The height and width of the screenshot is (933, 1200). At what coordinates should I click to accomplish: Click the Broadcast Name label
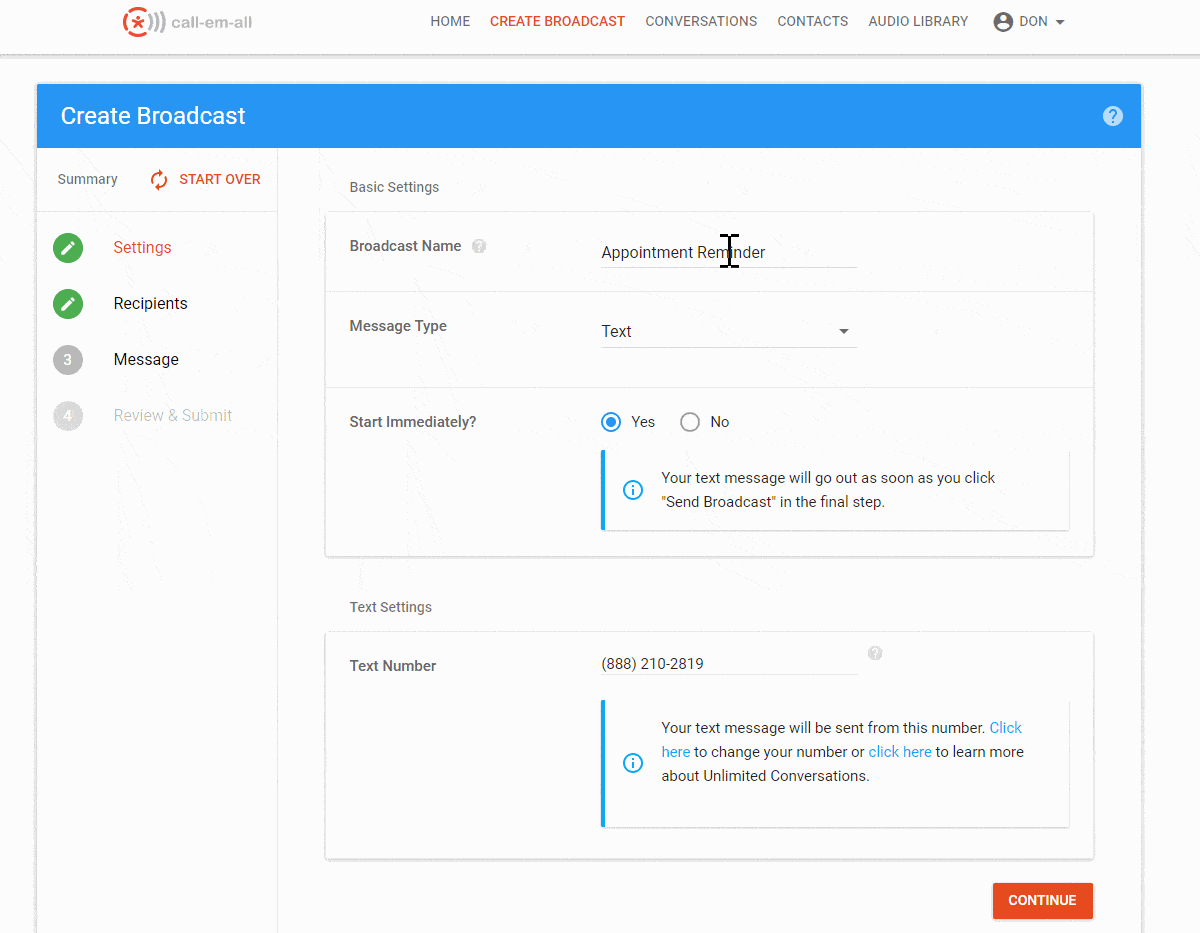(405, 246)
